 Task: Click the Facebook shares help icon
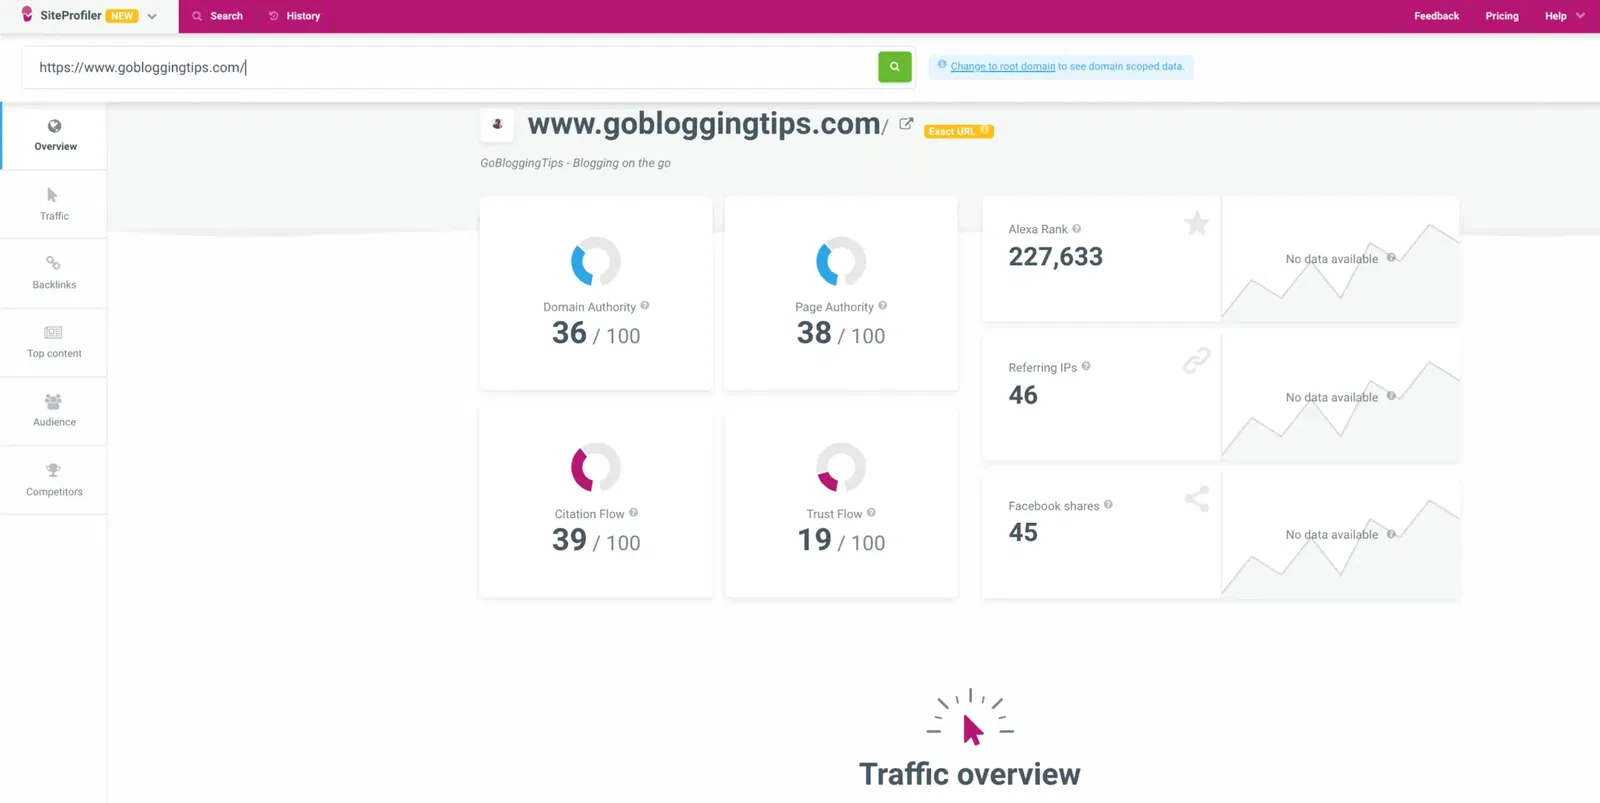click(x=1108, y=505)
